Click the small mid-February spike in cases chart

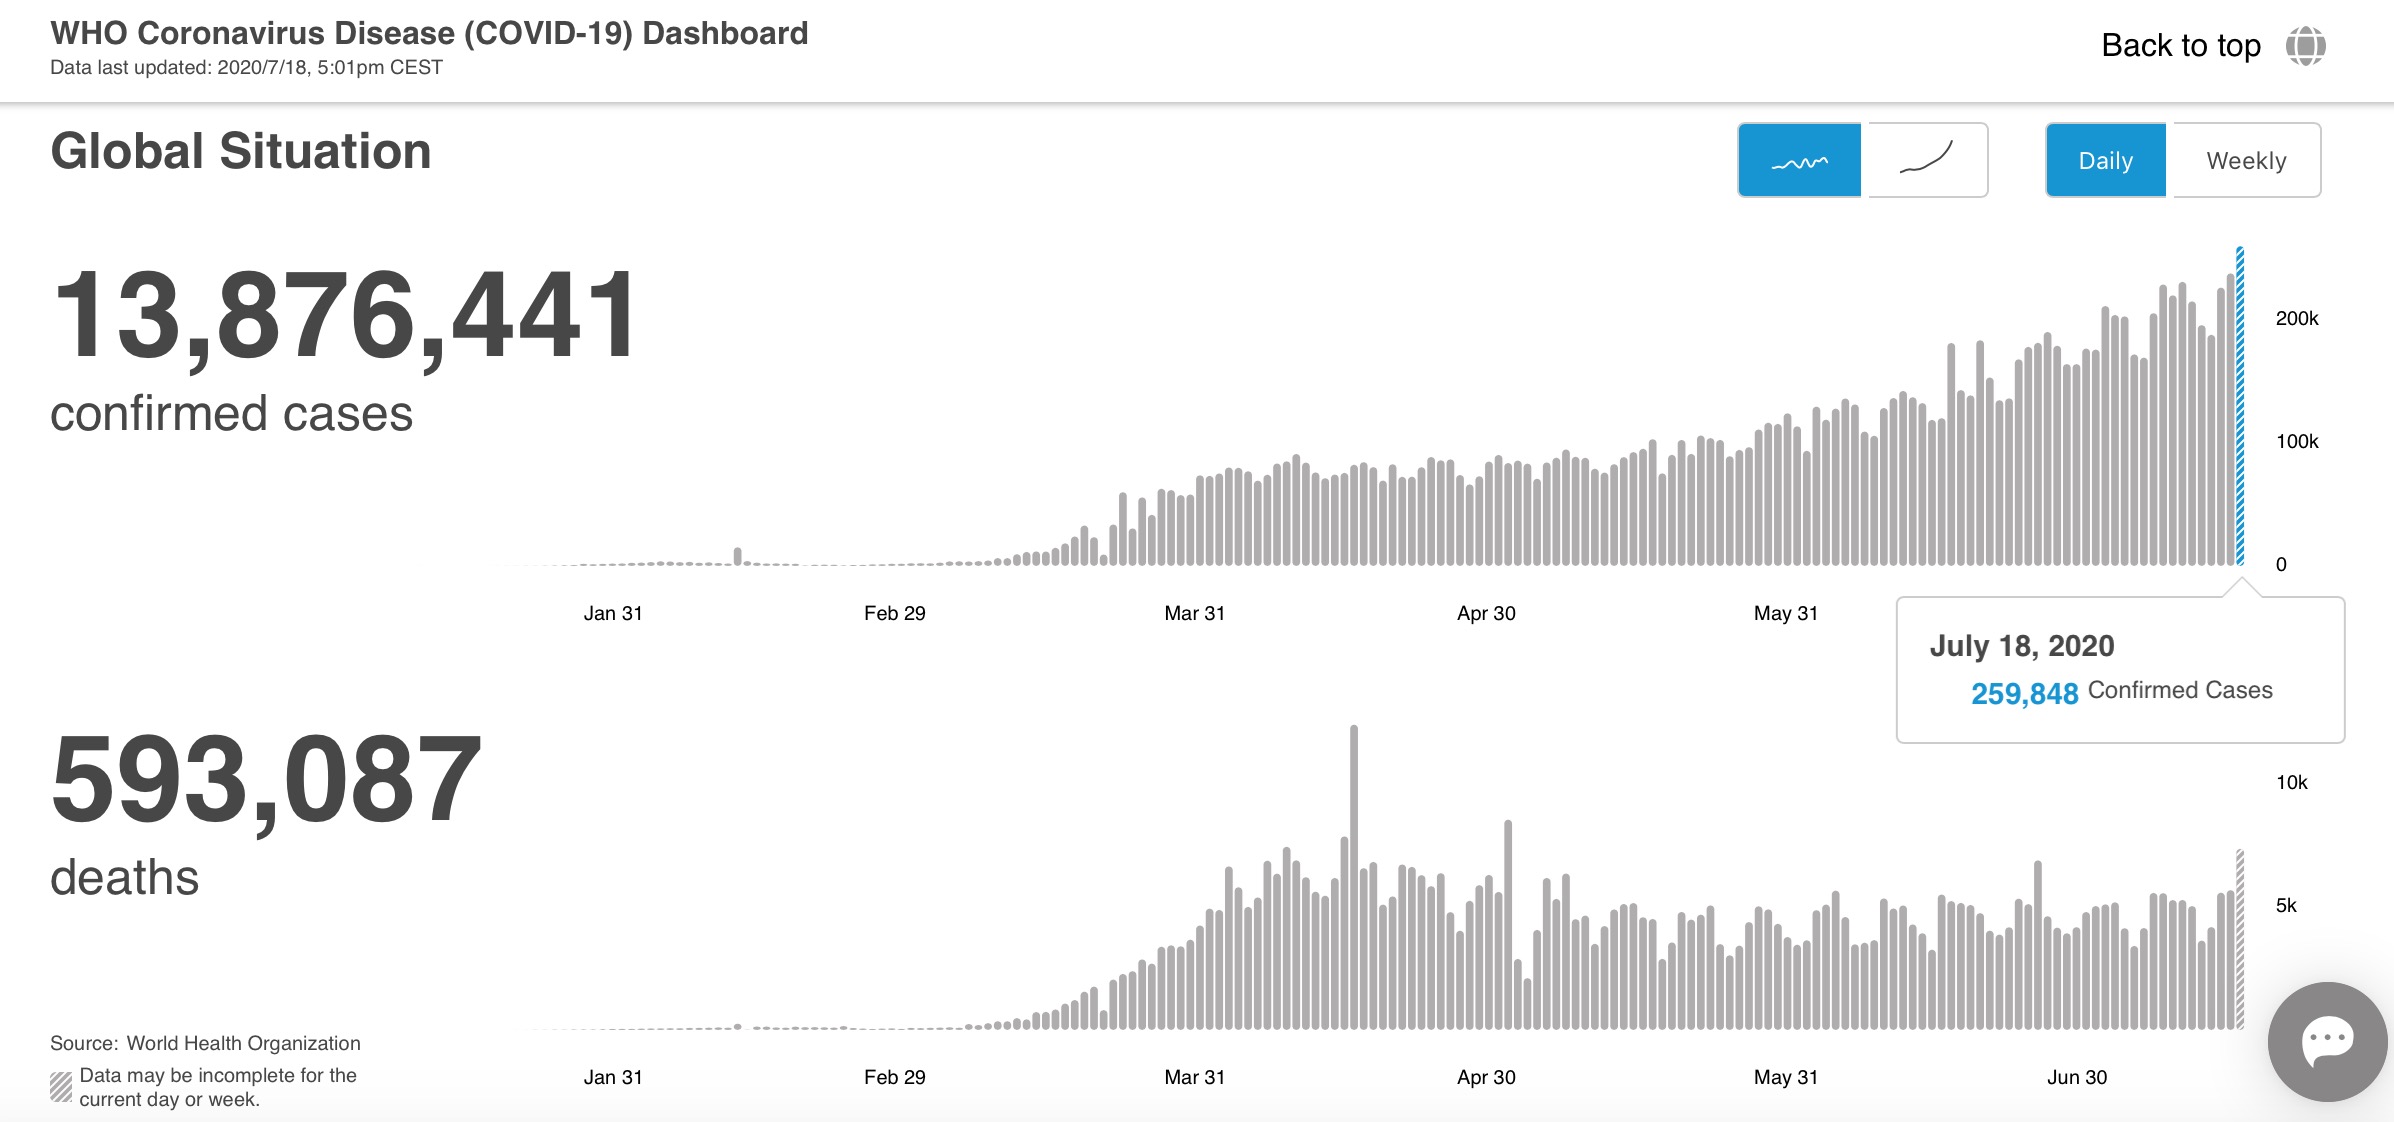click(x=738, y=556)
